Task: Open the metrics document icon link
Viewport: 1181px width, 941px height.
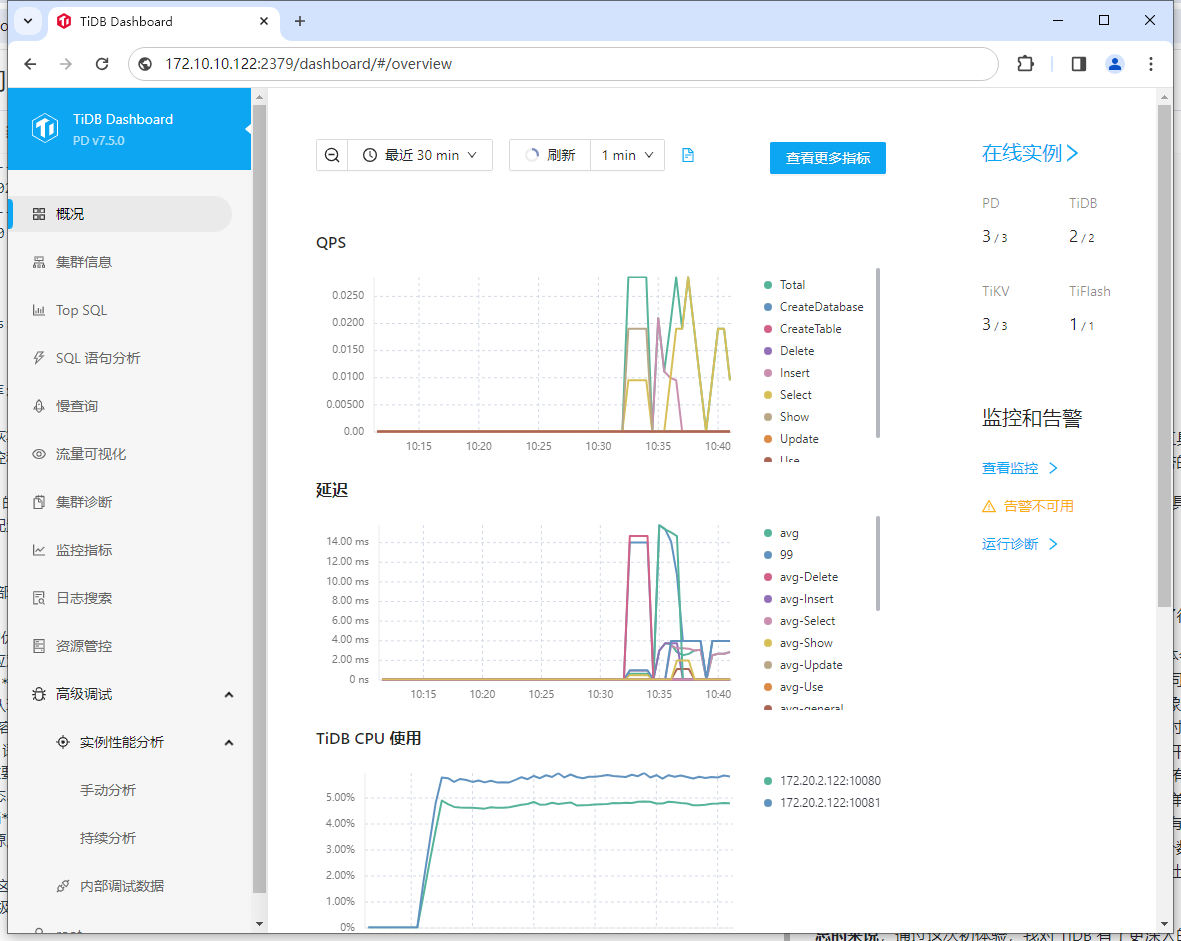Action: pos(688,155)
